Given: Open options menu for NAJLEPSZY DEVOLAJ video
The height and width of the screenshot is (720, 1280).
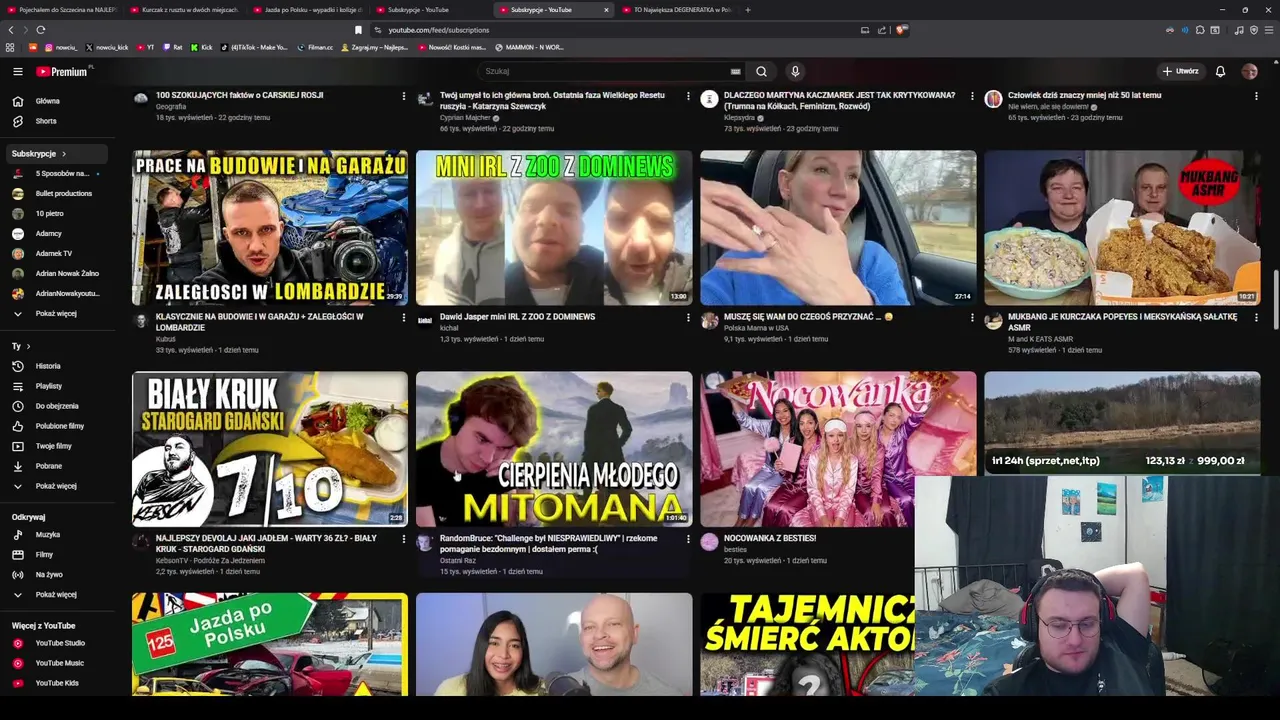Looking at the screenshot, I should pyautogui.click(x=404, y=539).
